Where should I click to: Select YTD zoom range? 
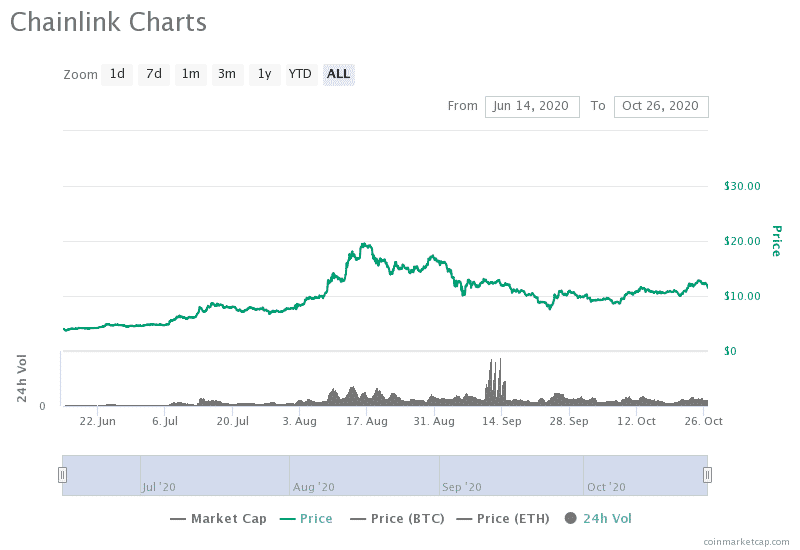tap(300, 74)
